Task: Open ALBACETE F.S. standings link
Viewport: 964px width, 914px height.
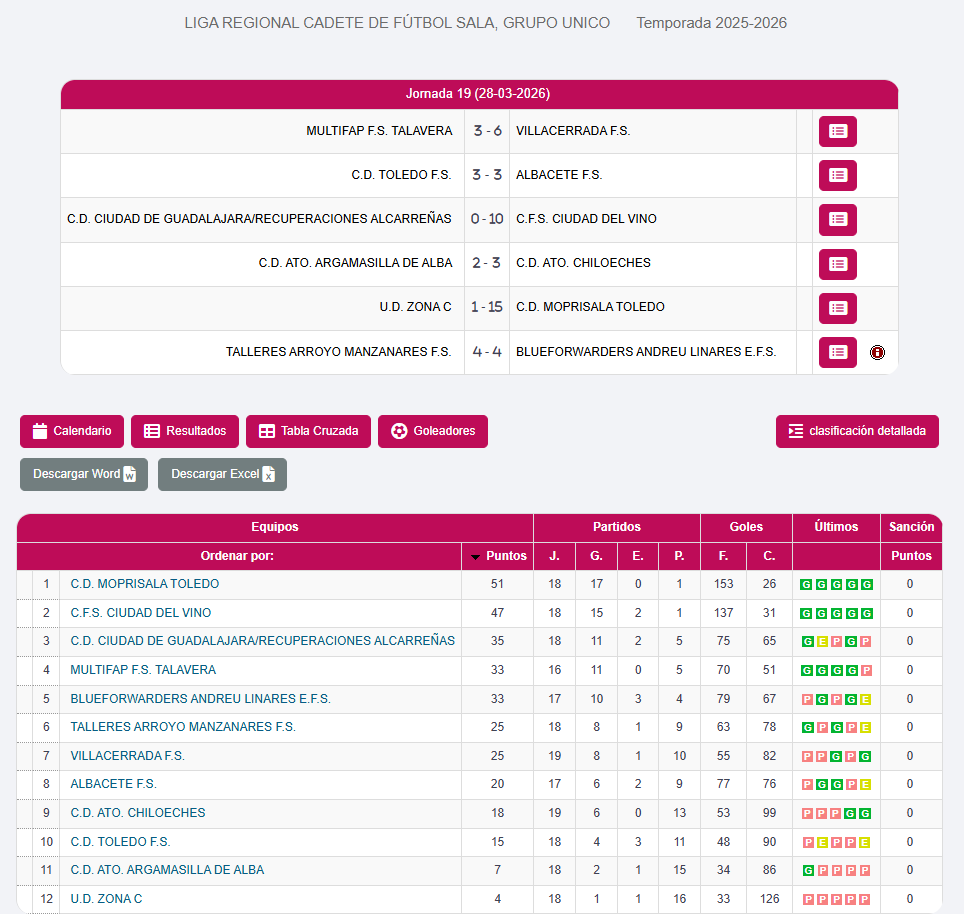Action: pyautogui.click(x=114, y=784)
